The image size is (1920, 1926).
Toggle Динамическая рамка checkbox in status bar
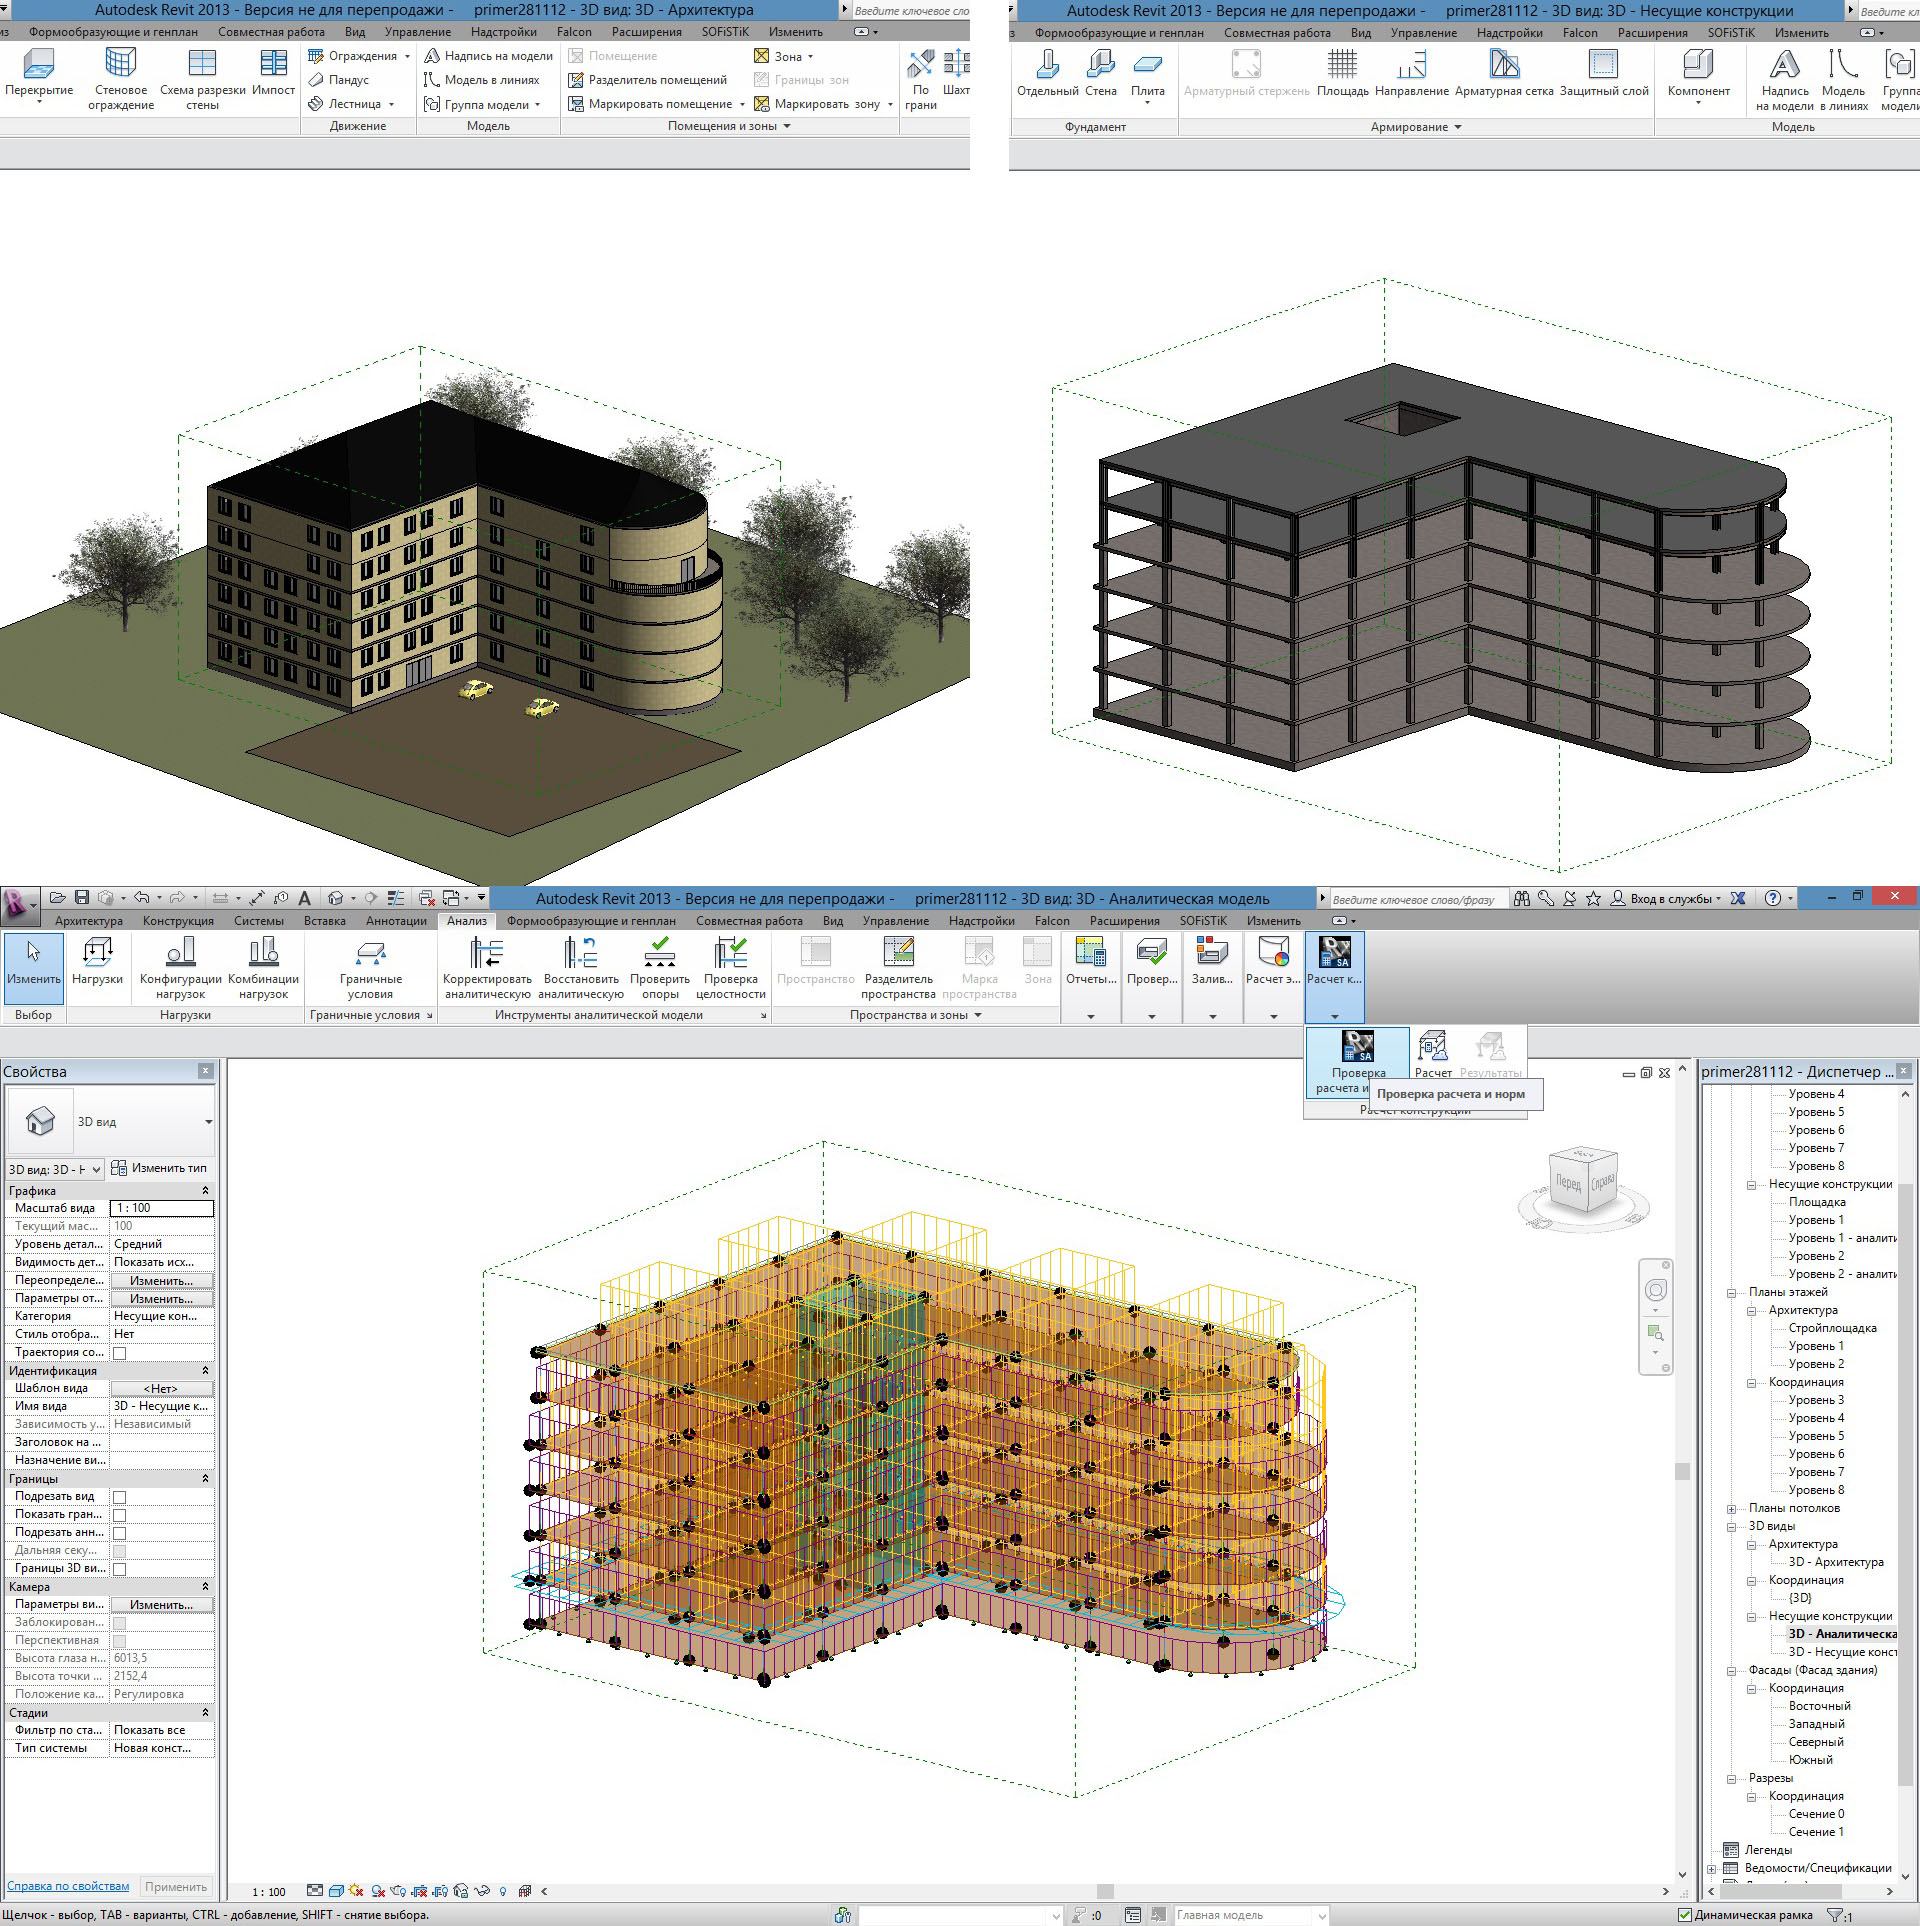point(1685,1915)
